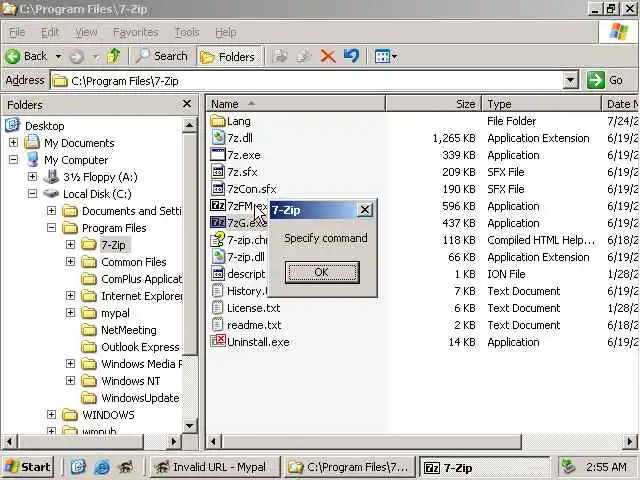Open the Favorites menu
Viewport: 640px width, 480px height.
tap(136, 32)
